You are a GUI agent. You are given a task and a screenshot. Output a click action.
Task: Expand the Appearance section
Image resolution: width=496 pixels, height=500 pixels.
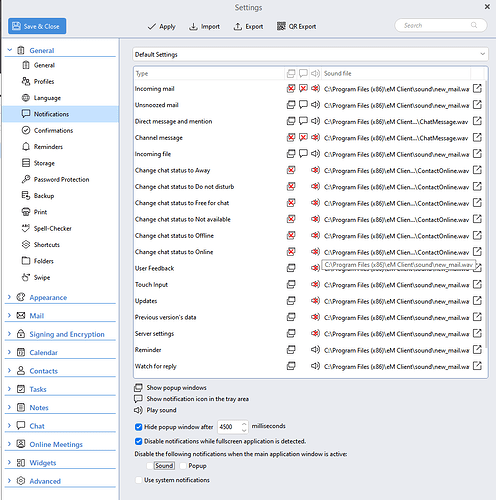pyautogui.click(x=9, y=297)
